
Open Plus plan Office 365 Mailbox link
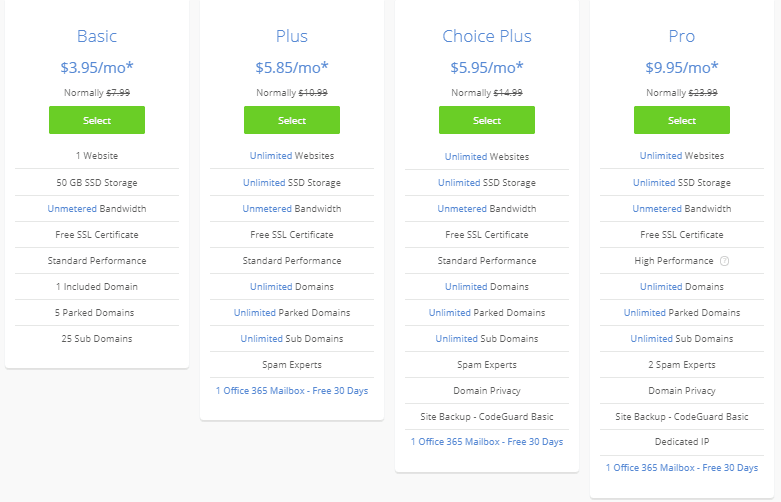coord(292,391)
